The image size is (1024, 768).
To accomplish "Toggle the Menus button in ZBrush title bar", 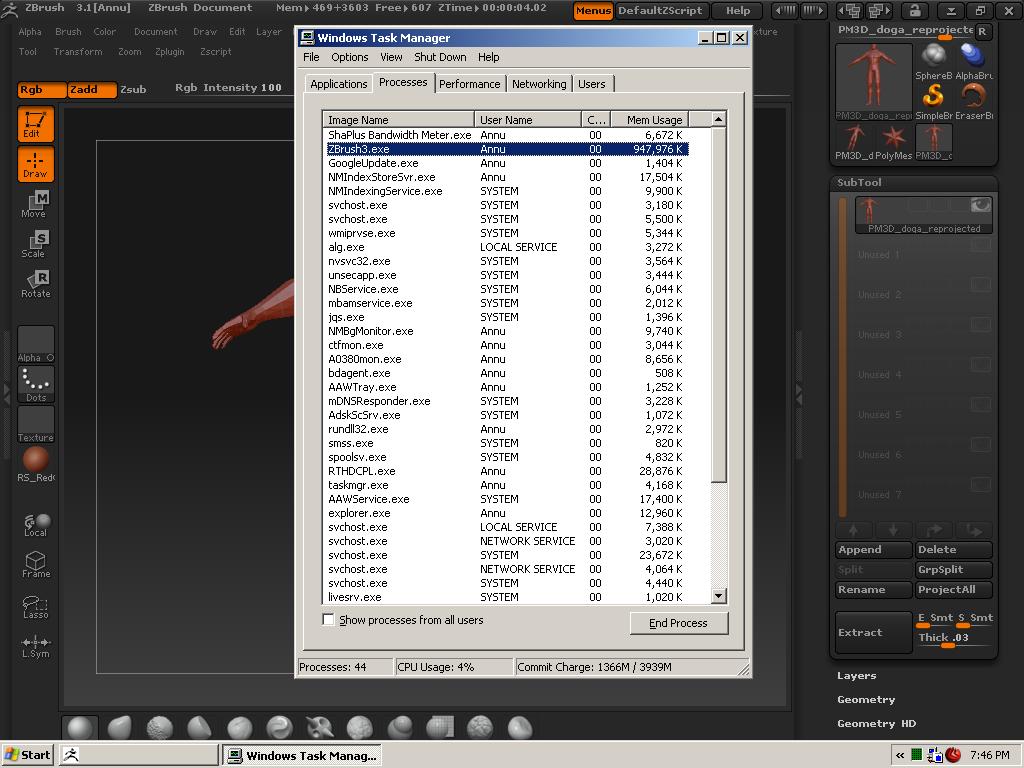I will tap(593, 10).
